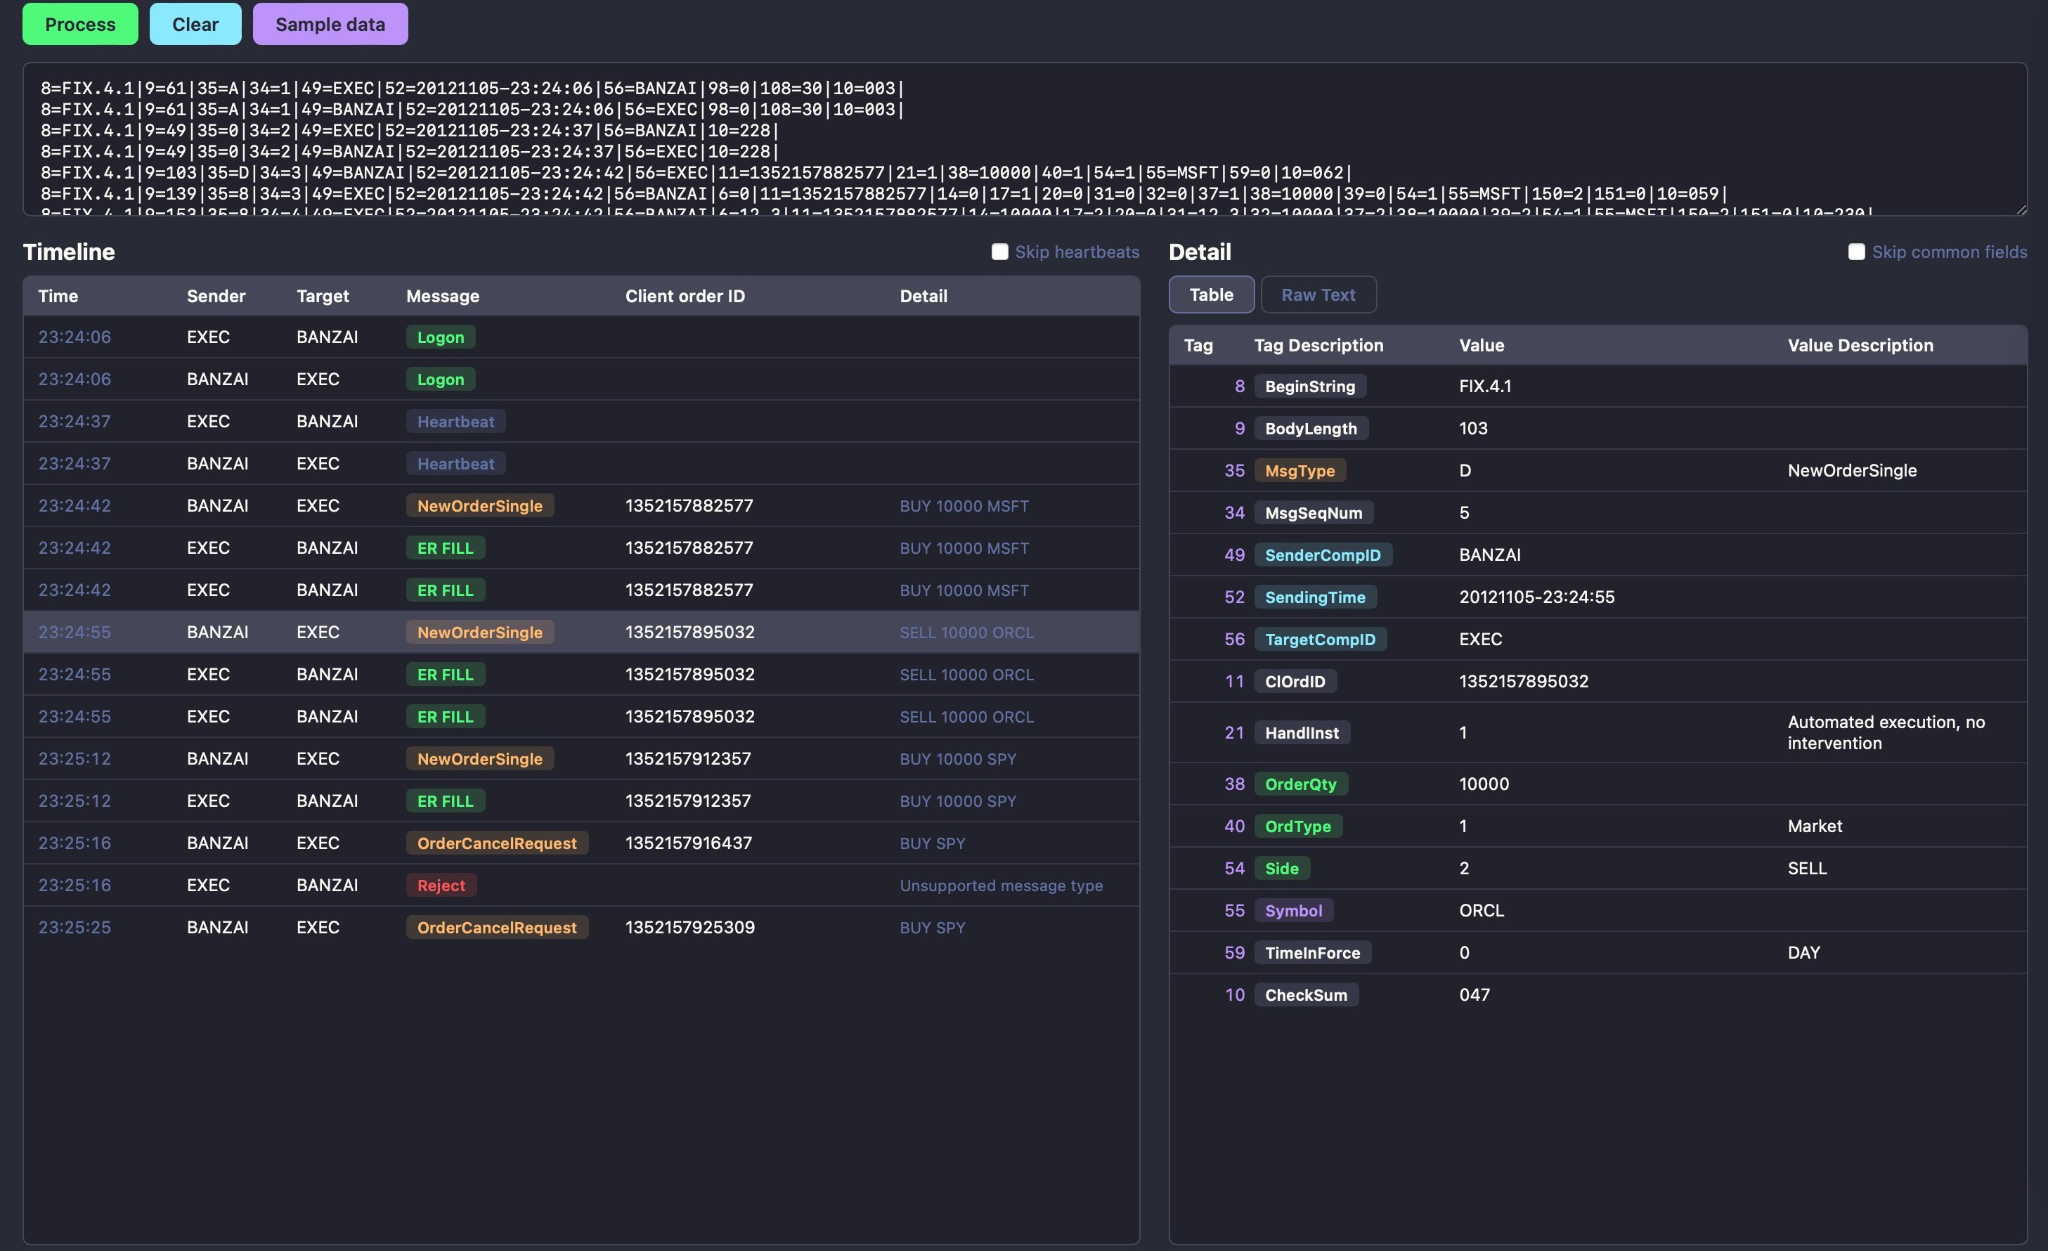Switch to the Raw Text tab

[1318, 294]
